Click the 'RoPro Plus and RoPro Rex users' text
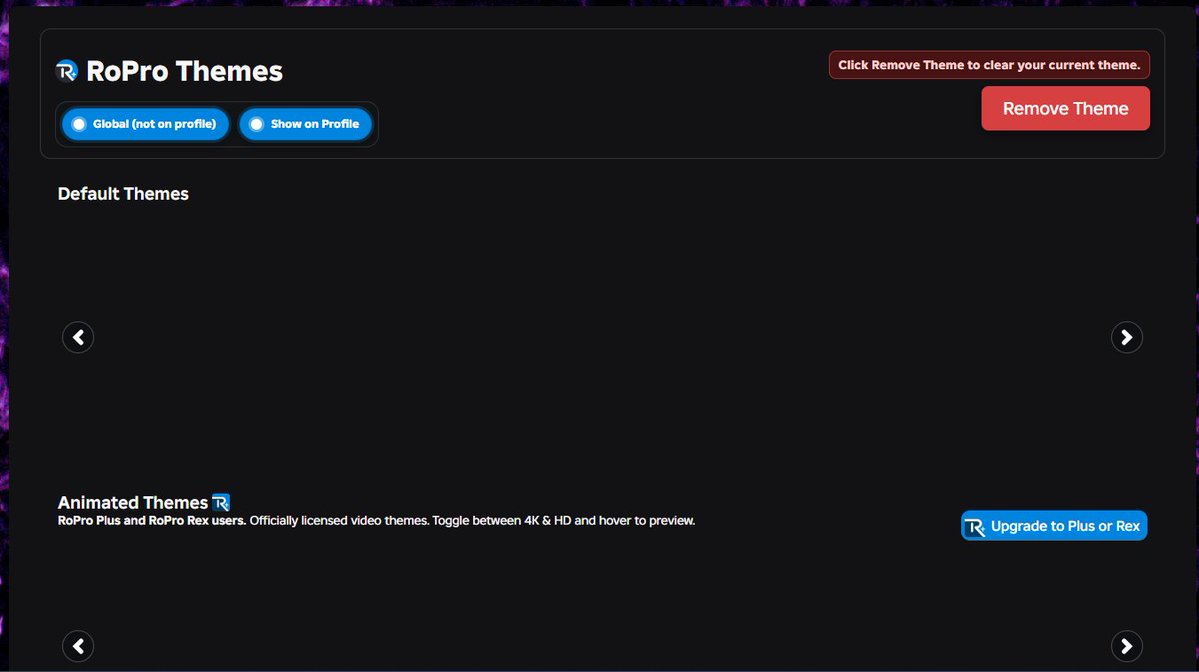 [151, 521]
